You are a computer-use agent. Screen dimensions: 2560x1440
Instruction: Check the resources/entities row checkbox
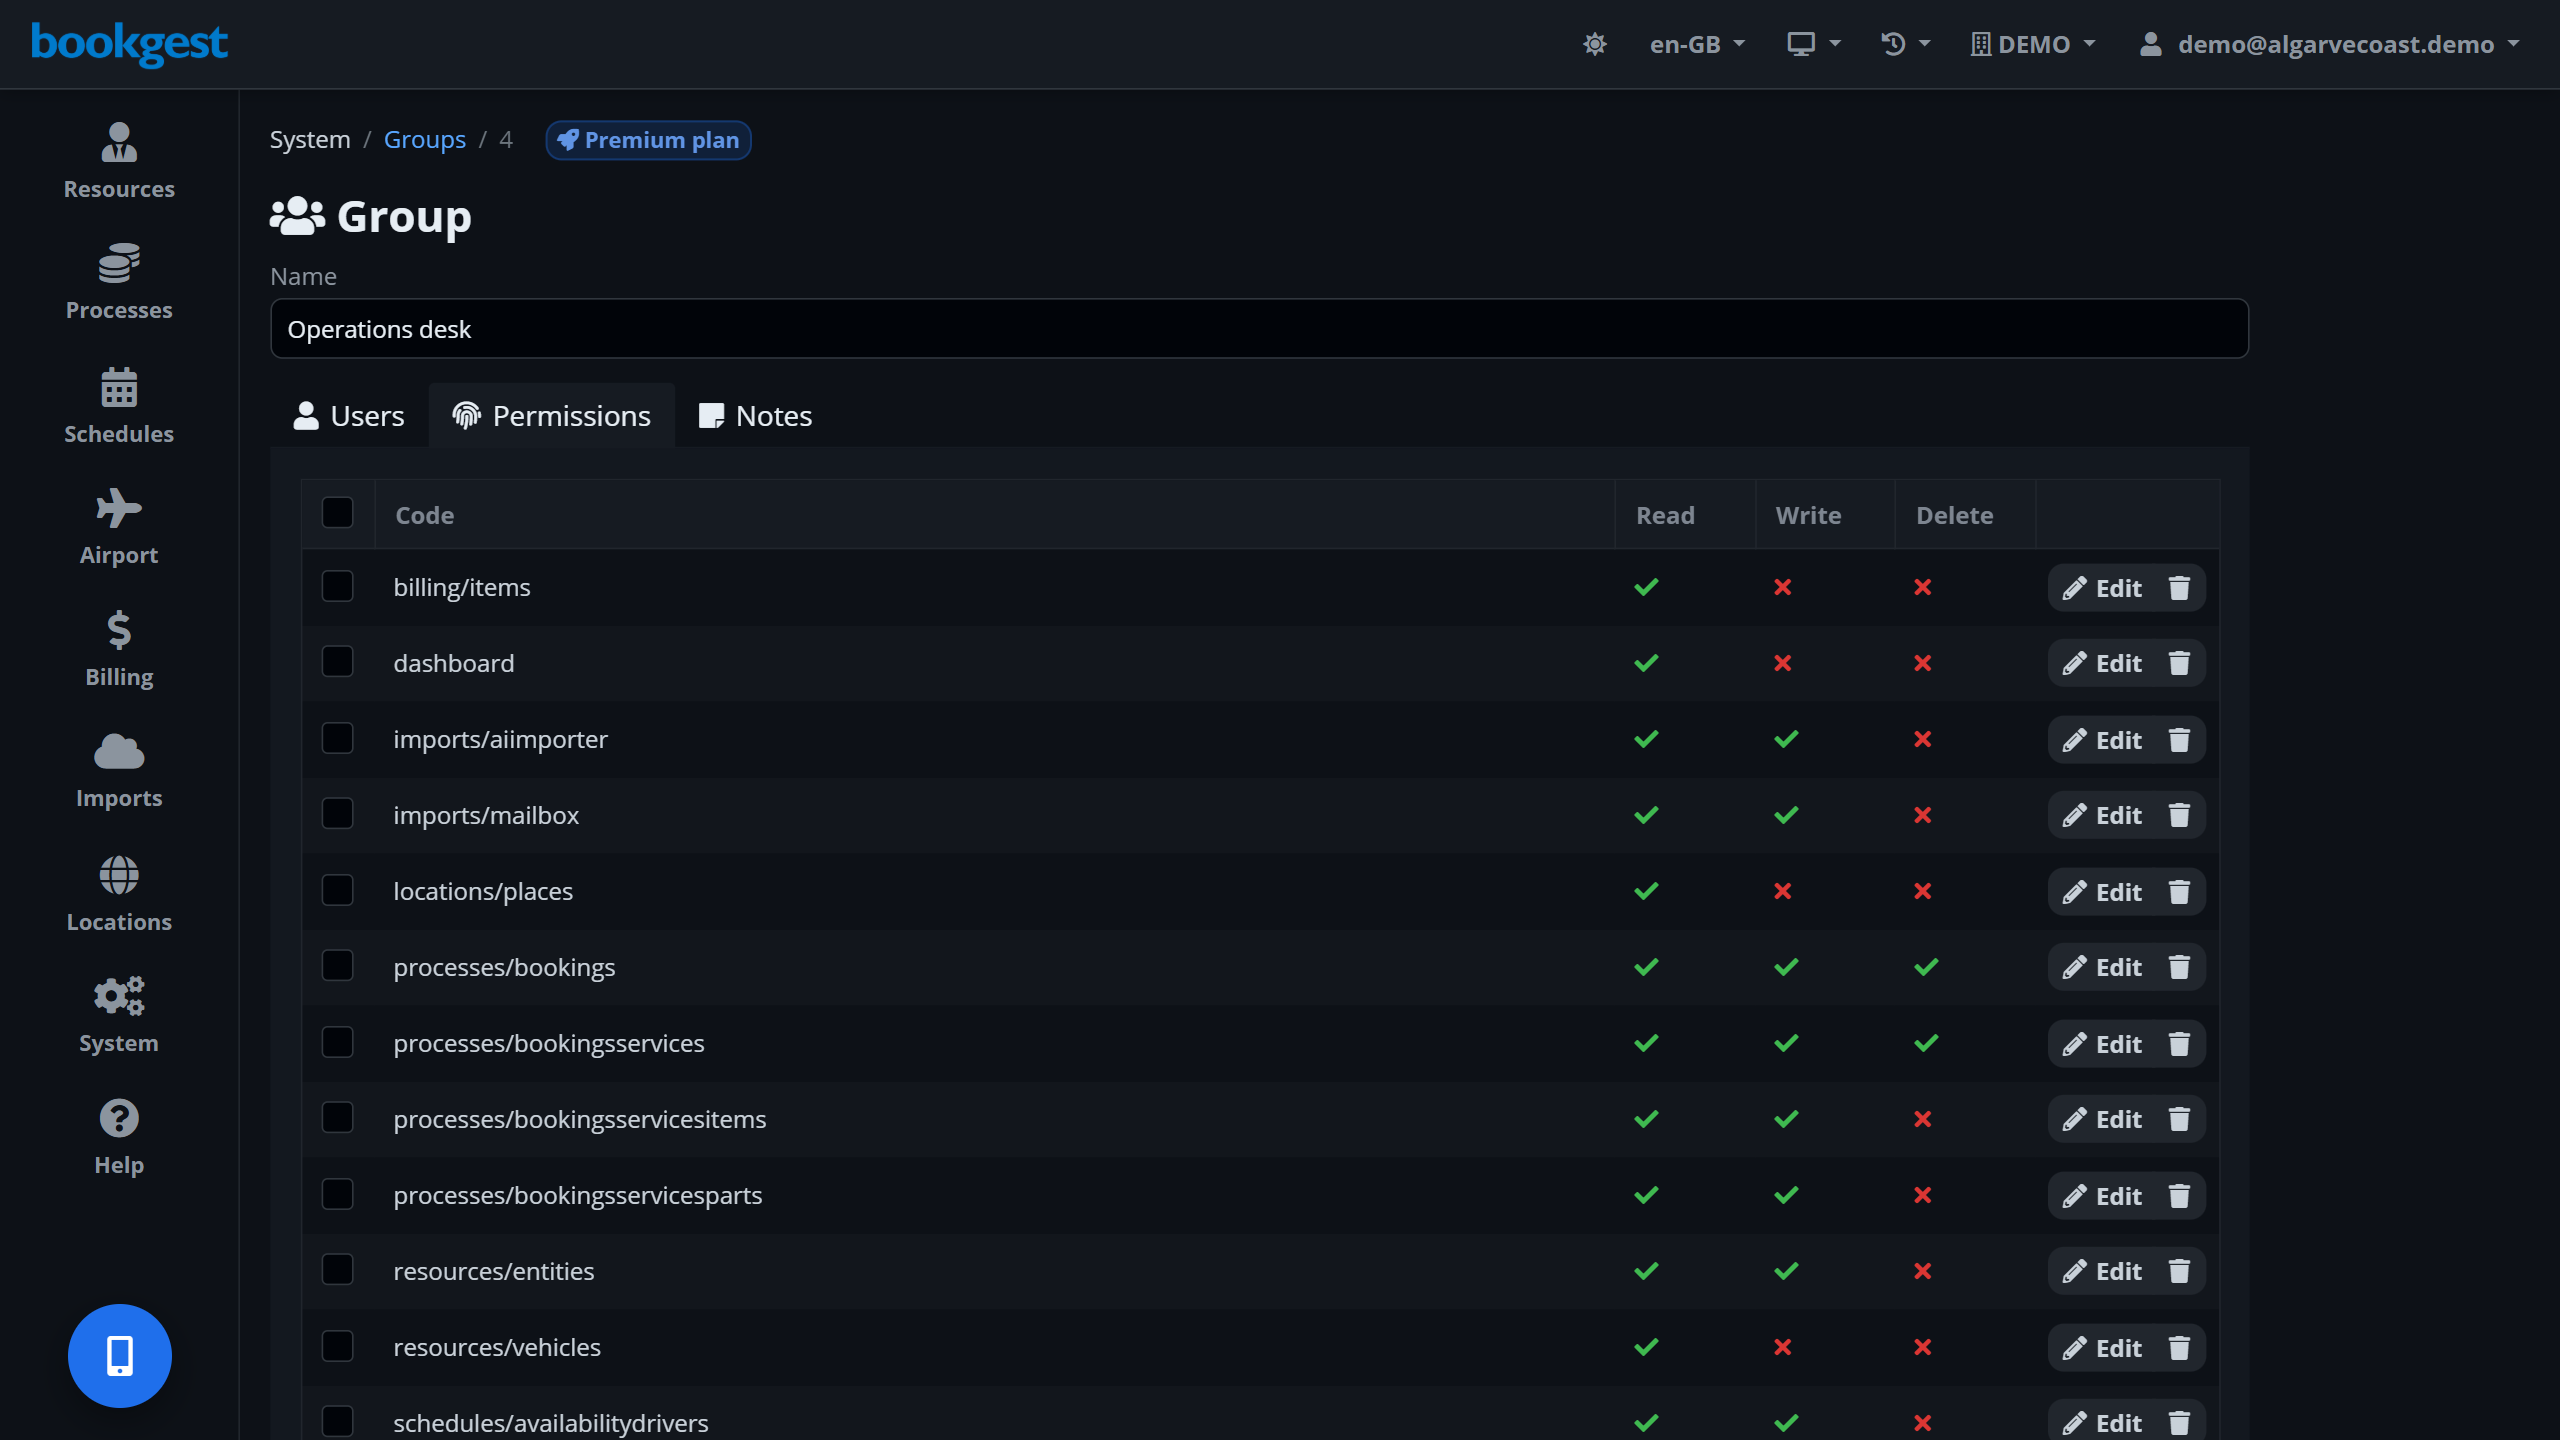338,1270
